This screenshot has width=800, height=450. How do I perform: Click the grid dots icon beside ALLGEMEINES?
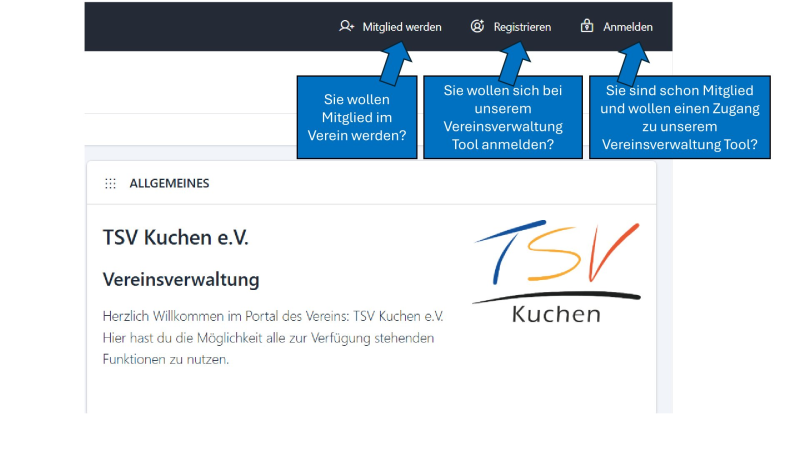[x=110, y=183]
